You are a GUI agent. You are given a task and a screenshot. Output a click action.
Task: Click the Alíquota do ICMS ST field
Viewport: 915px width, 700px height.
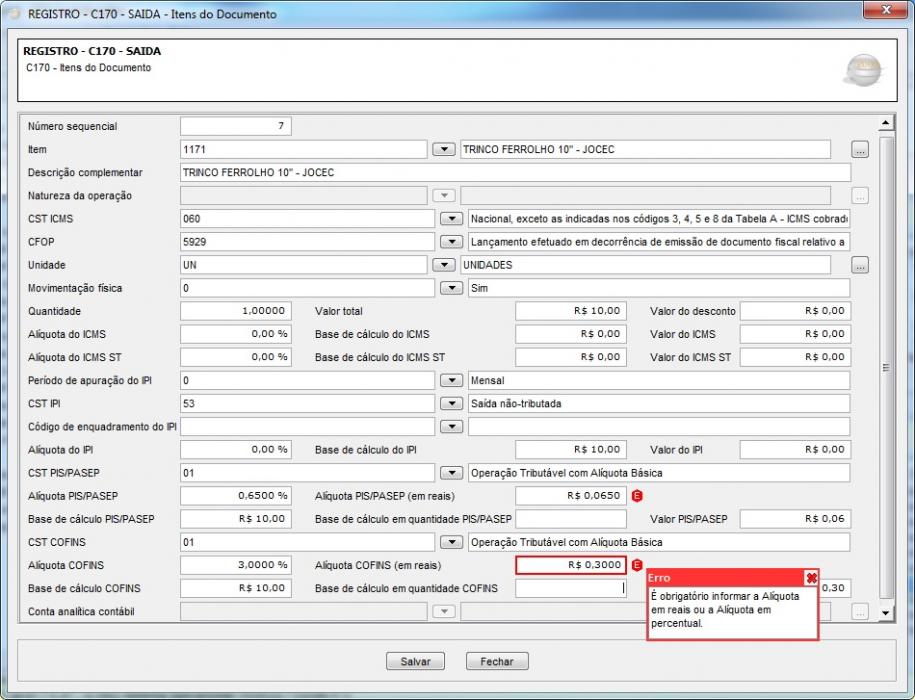click(x=236, y=357)
